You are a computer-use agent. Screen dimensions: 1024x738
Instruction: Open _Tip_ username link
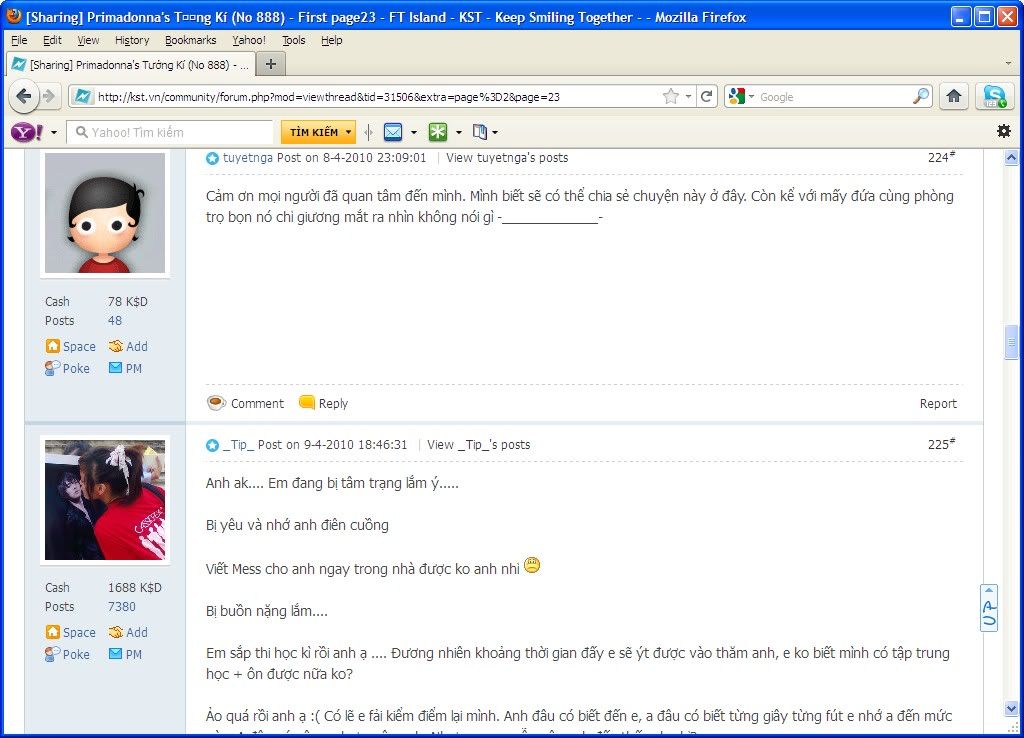pyautogui.click(x=238, y=445)
